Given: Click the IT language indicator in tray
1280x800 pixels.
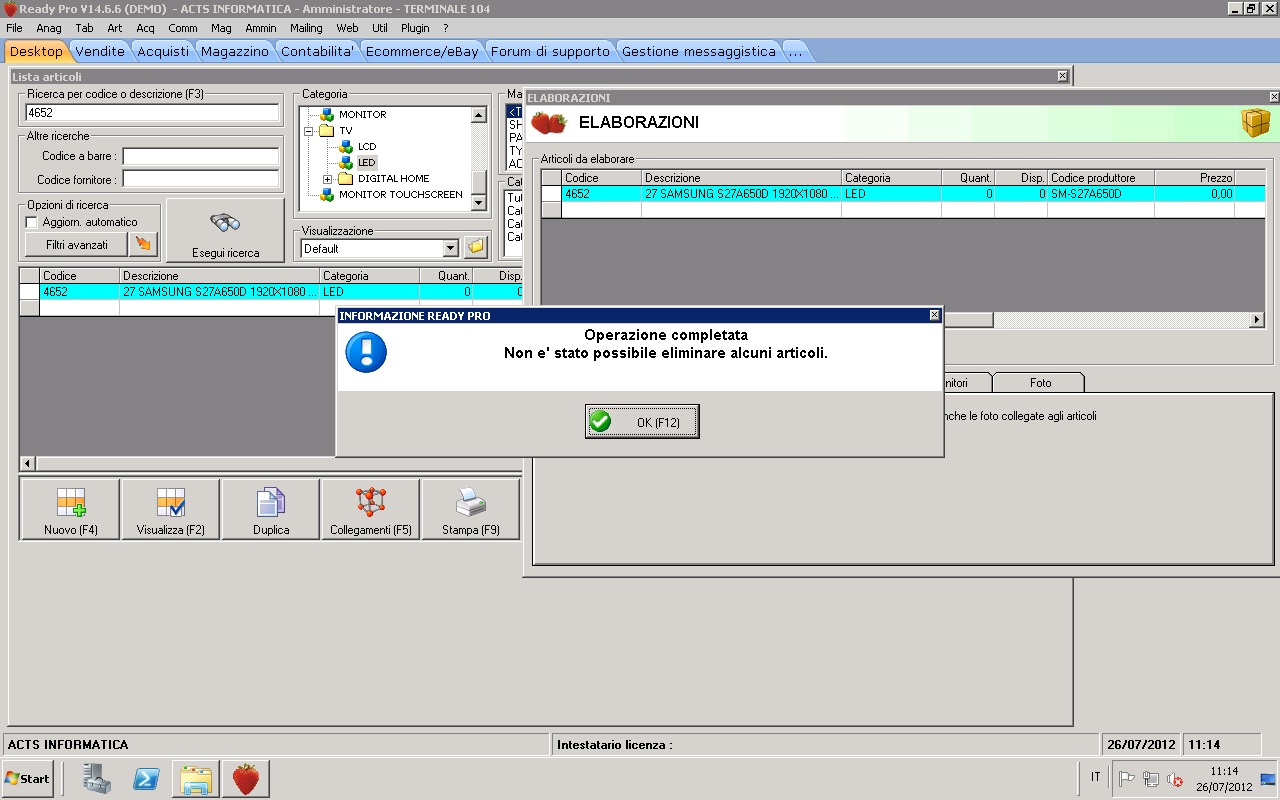Looking at the screenshot, I should point(1096,777).
